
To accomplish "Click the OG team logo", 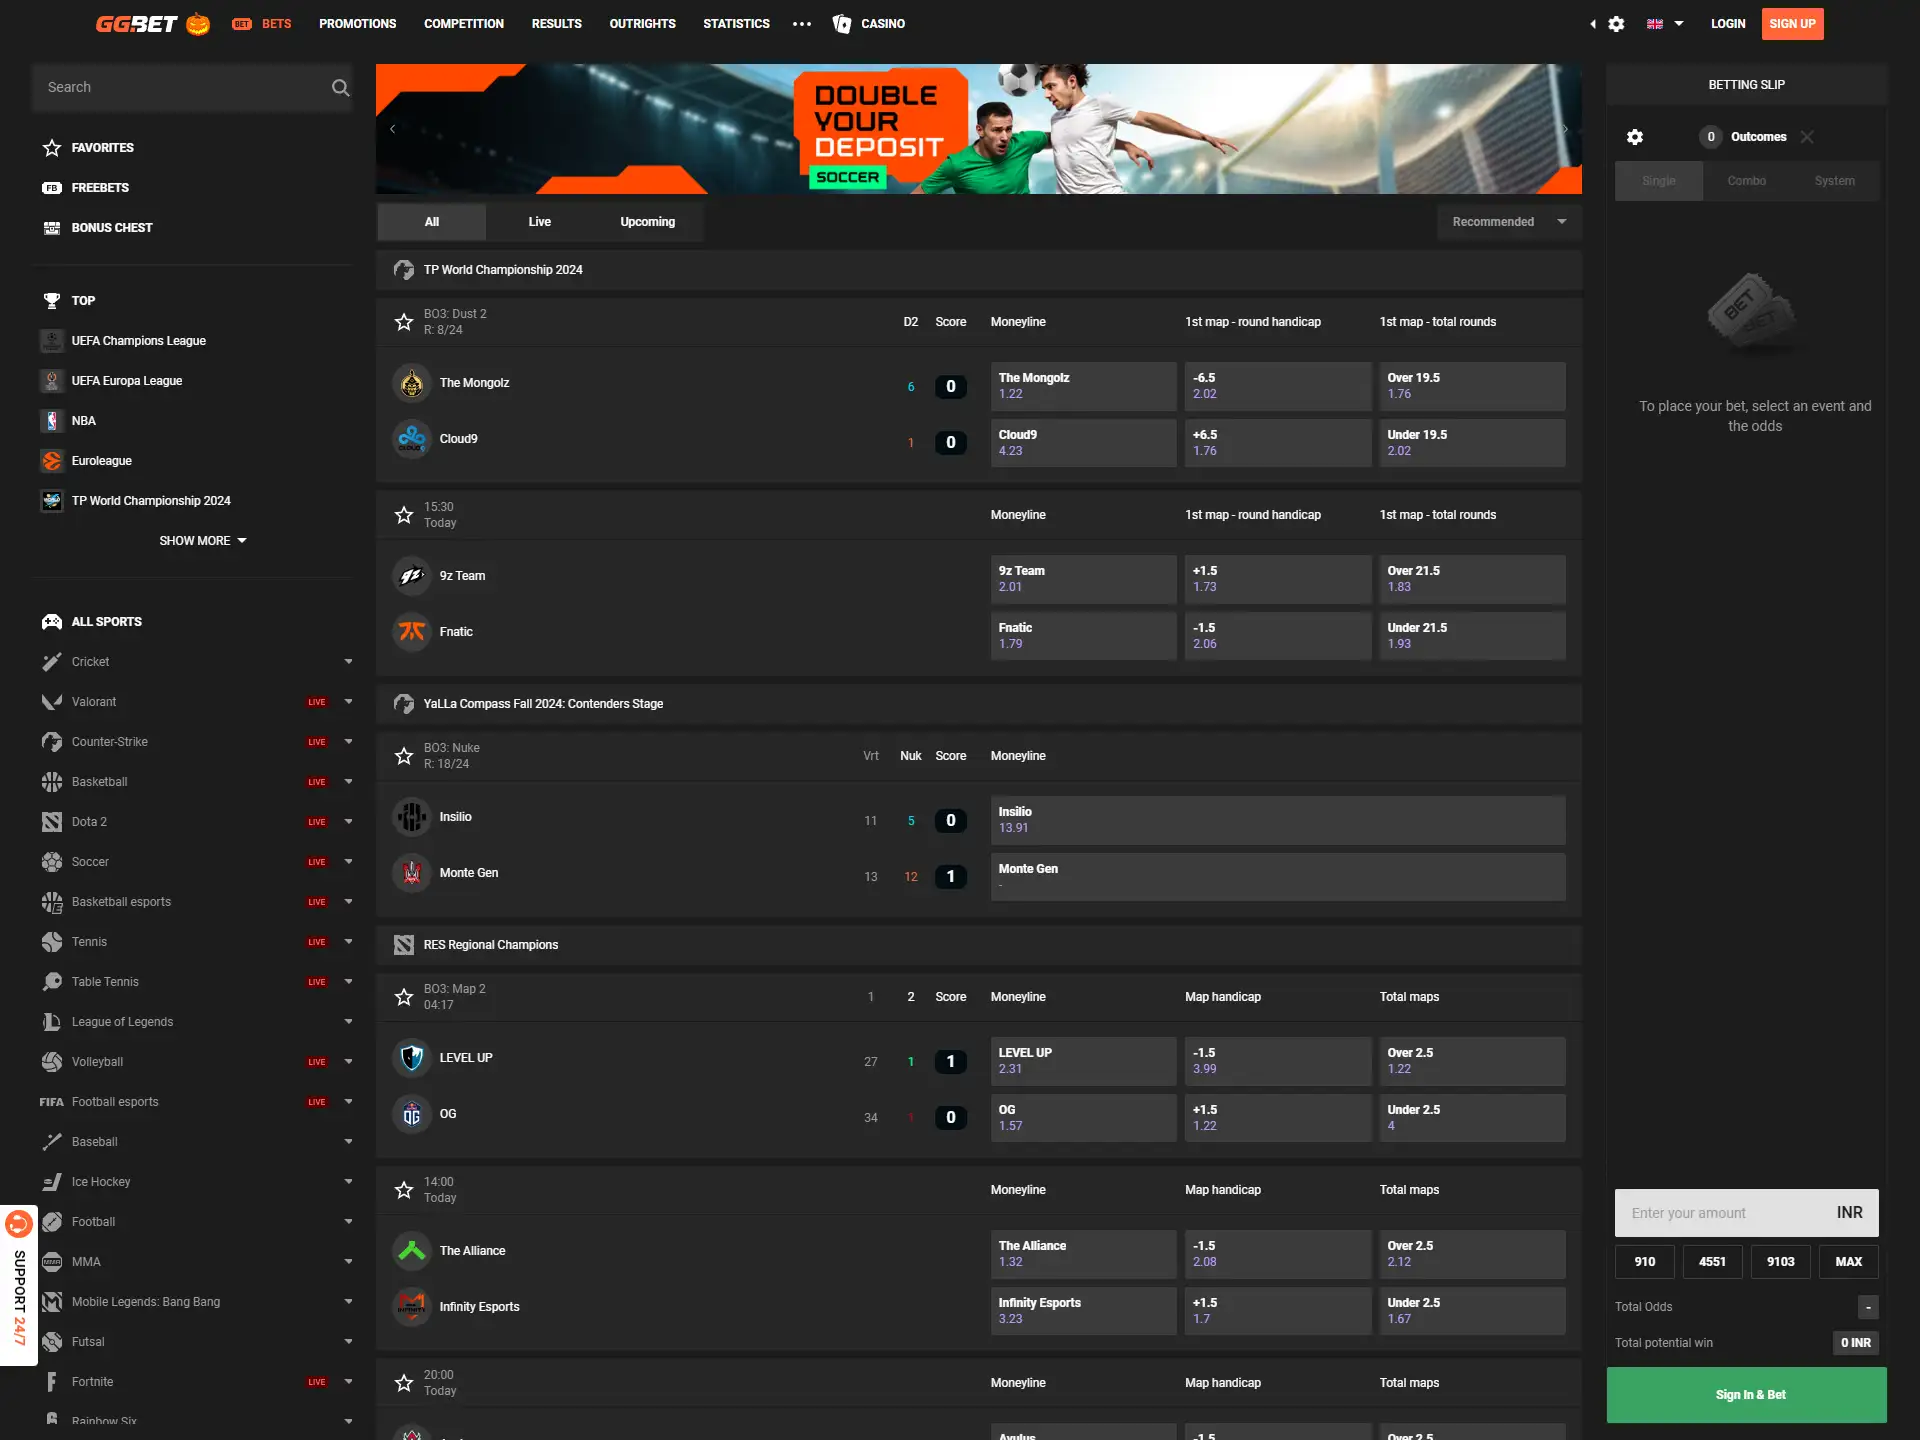I will click(411, 1114).
